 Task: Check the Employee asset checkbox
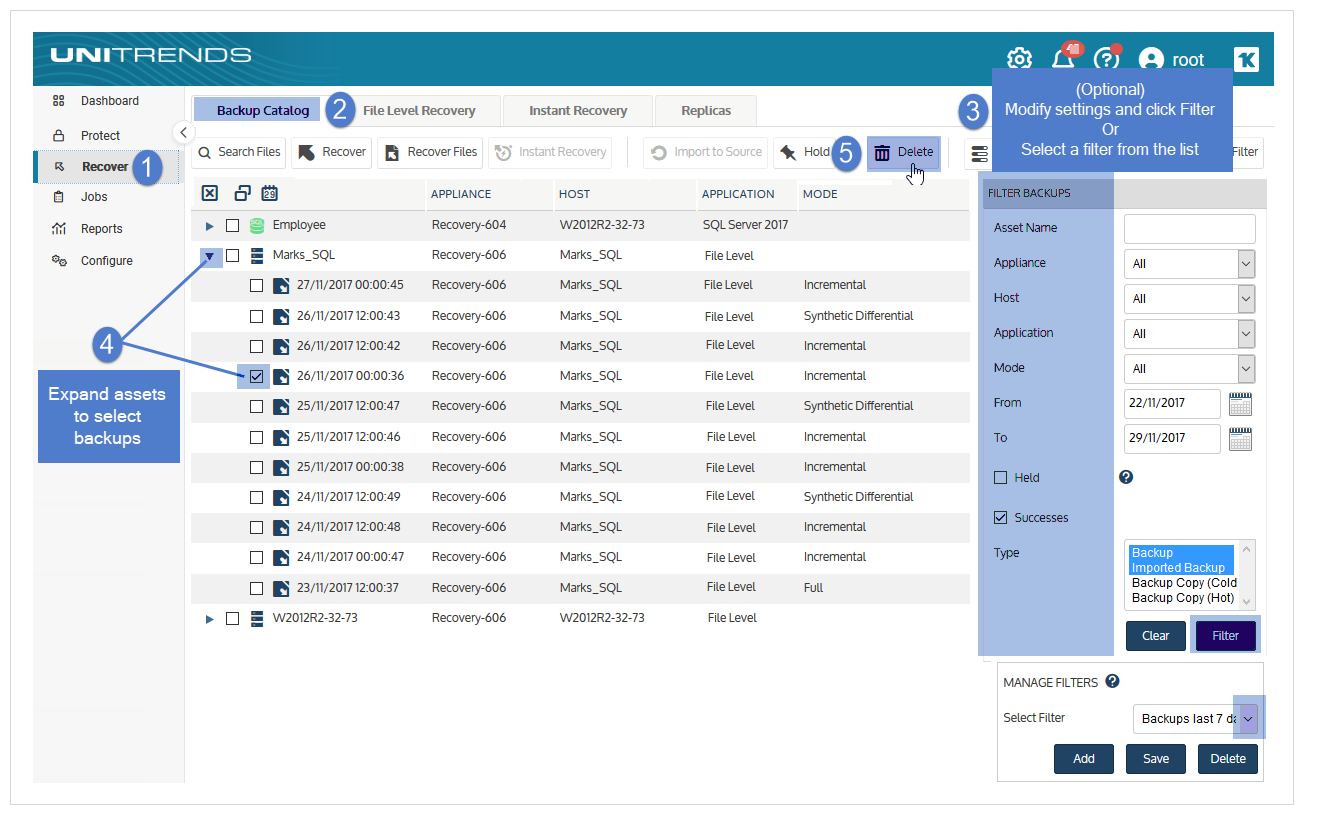232,225
